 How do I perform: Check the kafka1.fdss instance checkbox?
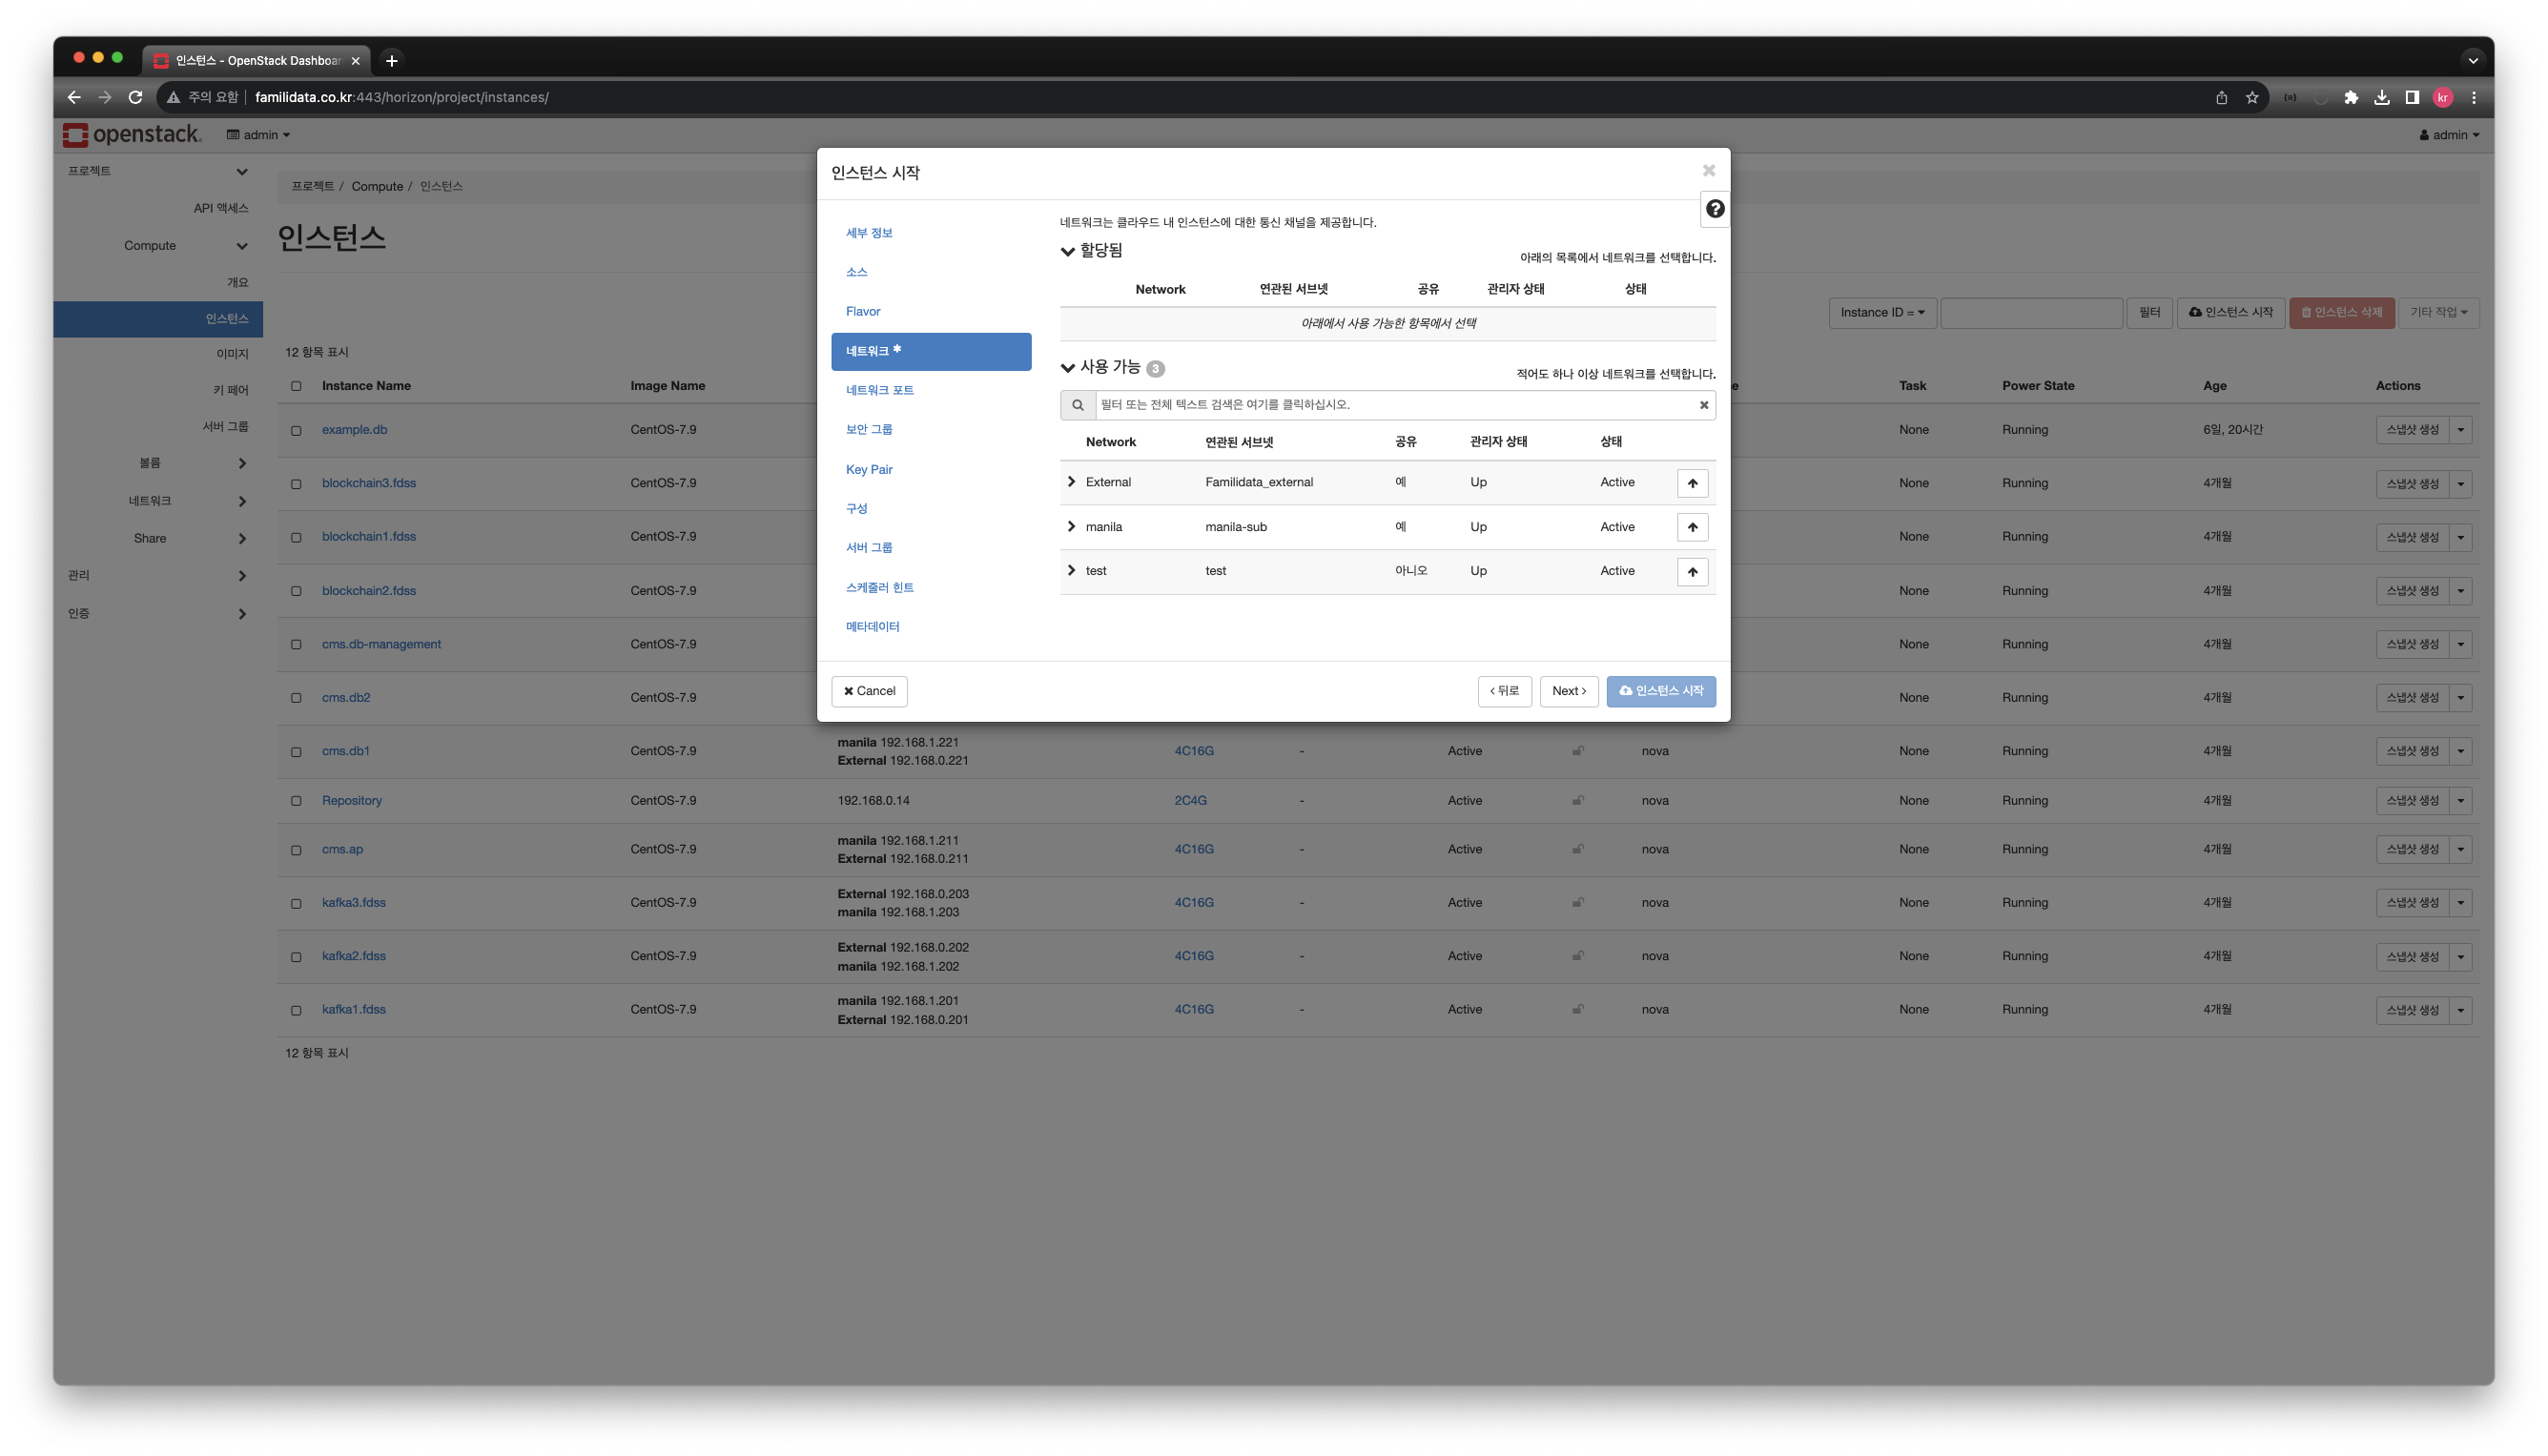[296, 1011]
